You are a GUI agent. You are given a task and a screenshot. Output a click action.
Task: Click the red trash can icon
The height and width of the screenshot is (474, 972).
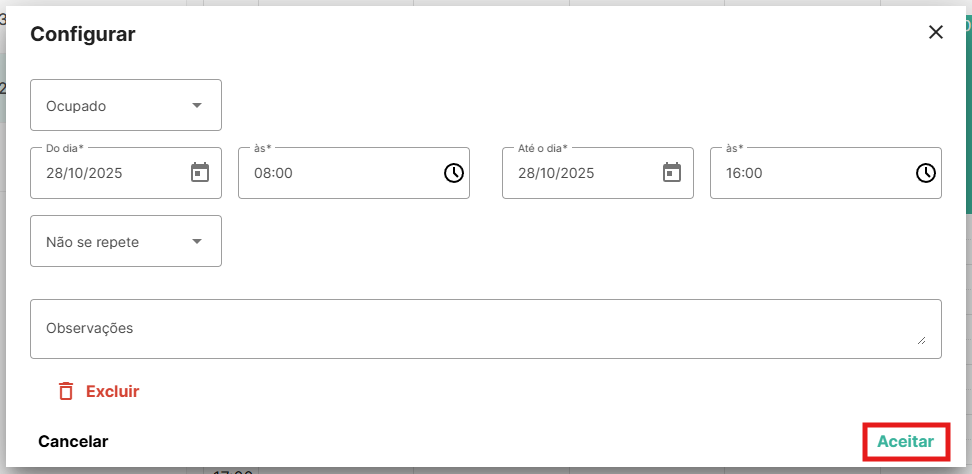tap(66, 391)
